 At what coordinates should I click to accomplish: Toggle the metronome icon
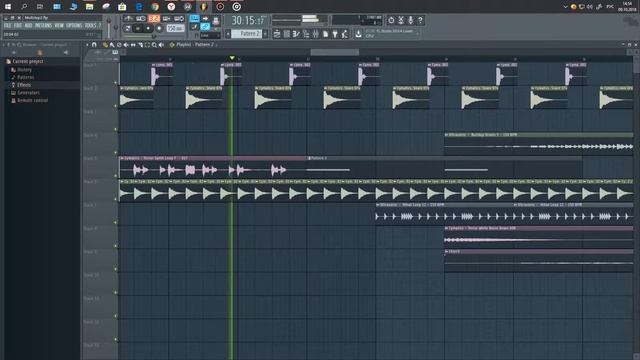point(129,19)
